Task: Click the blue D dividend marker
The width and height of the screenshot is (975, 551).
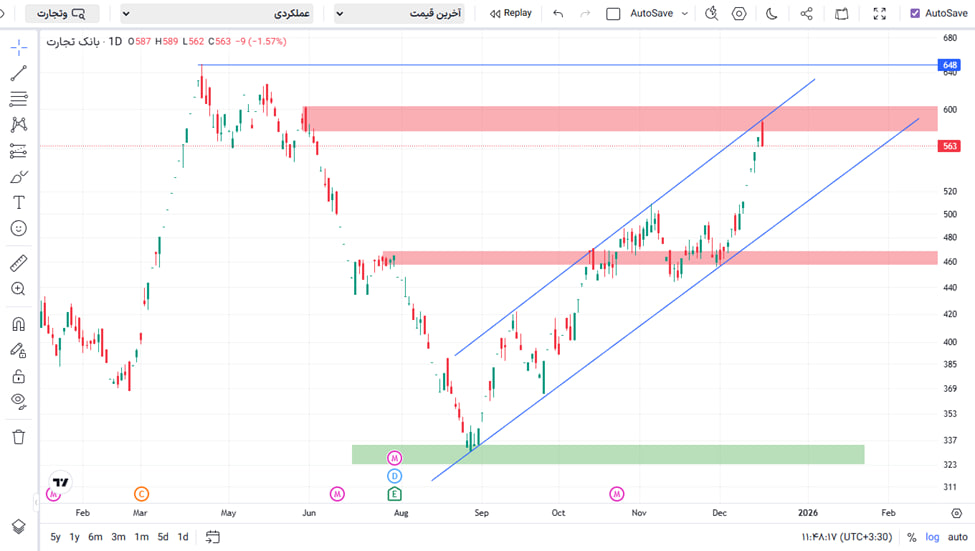Action: [x=394, y=476]
